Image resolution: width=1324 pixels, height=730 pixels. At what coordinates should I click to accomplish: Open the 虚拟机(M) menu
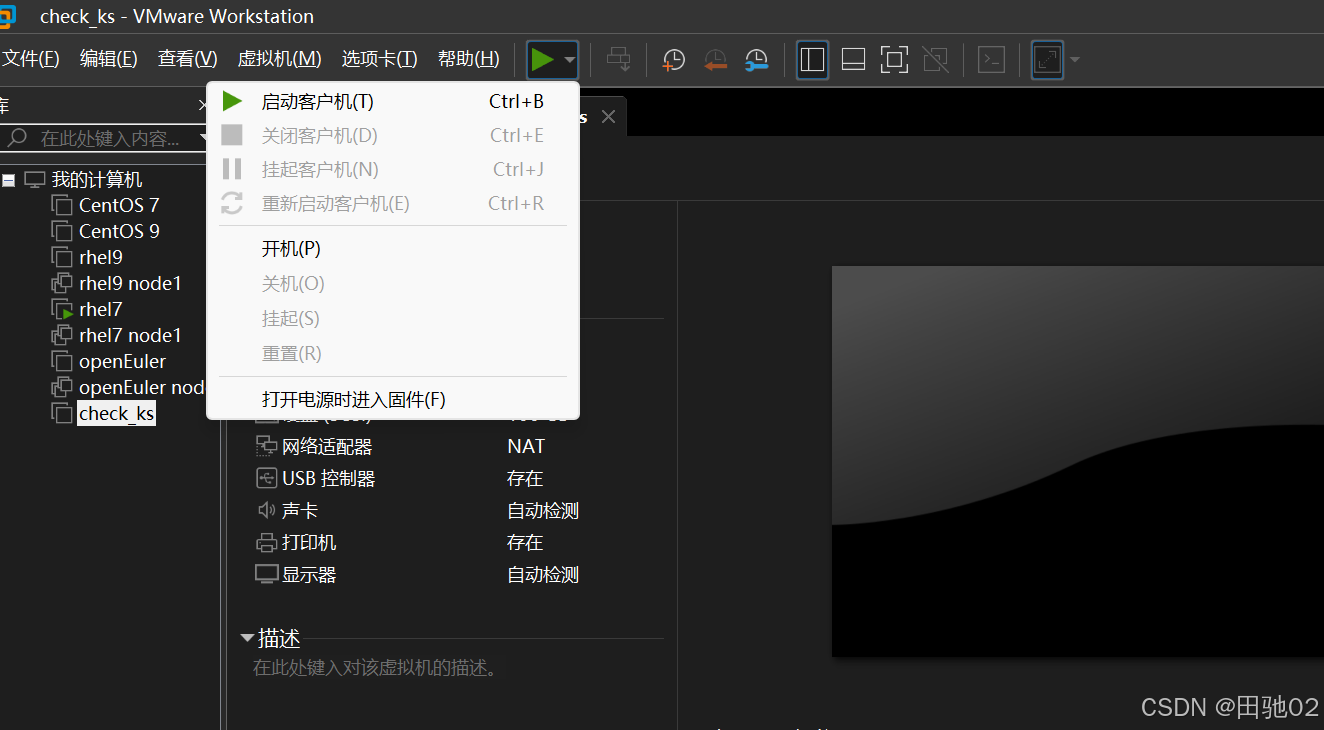(x=279, y=59)
